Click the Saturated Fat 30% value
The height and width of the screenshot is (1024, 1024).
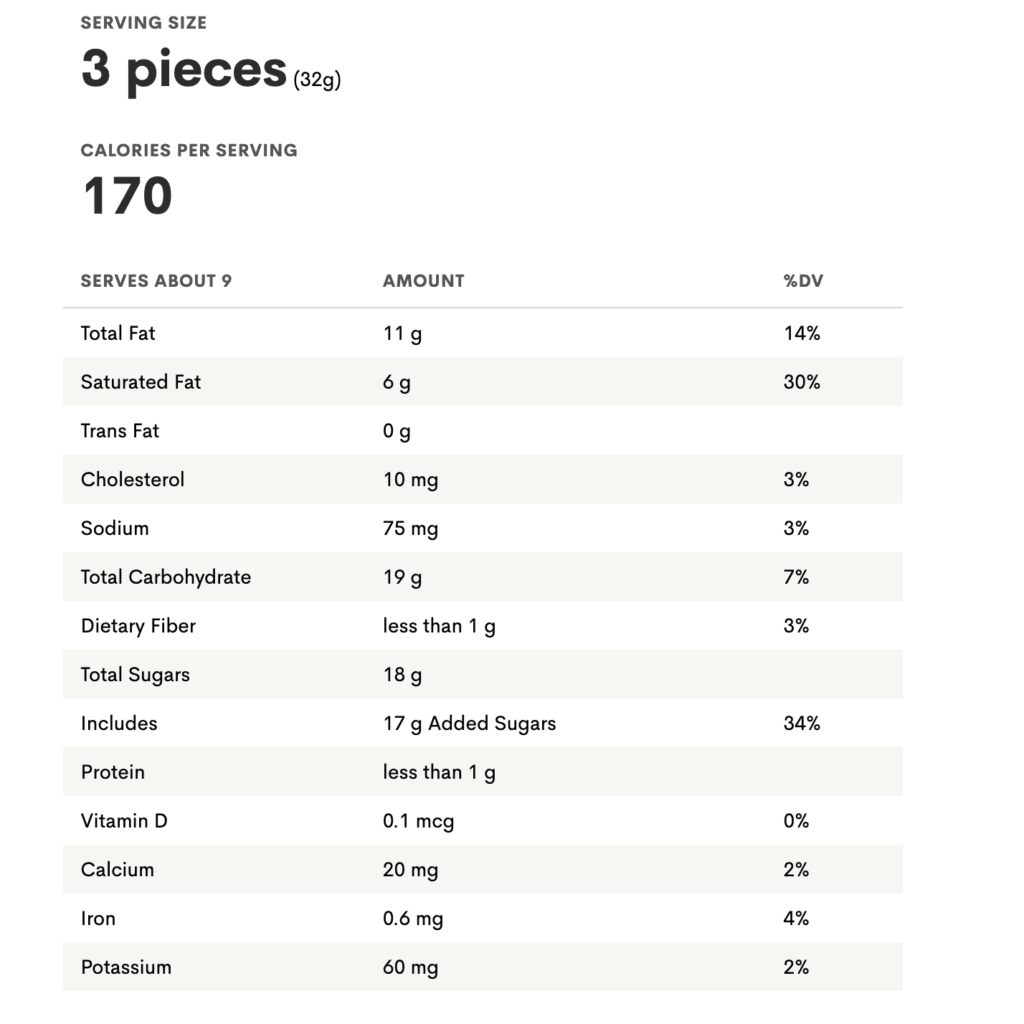coord(802,382)
